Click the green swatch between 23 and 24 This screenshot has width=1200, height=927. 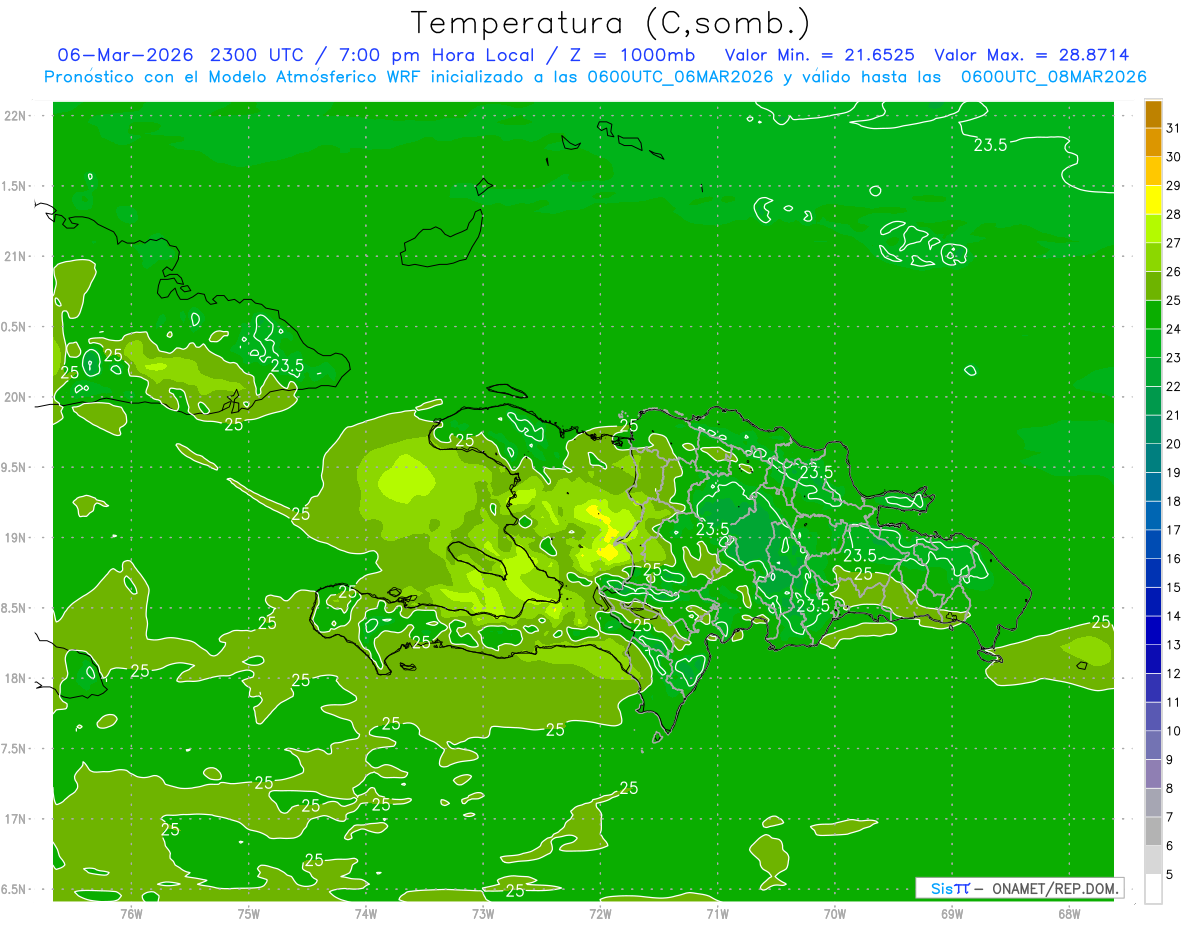click(x=1153, y=344)
